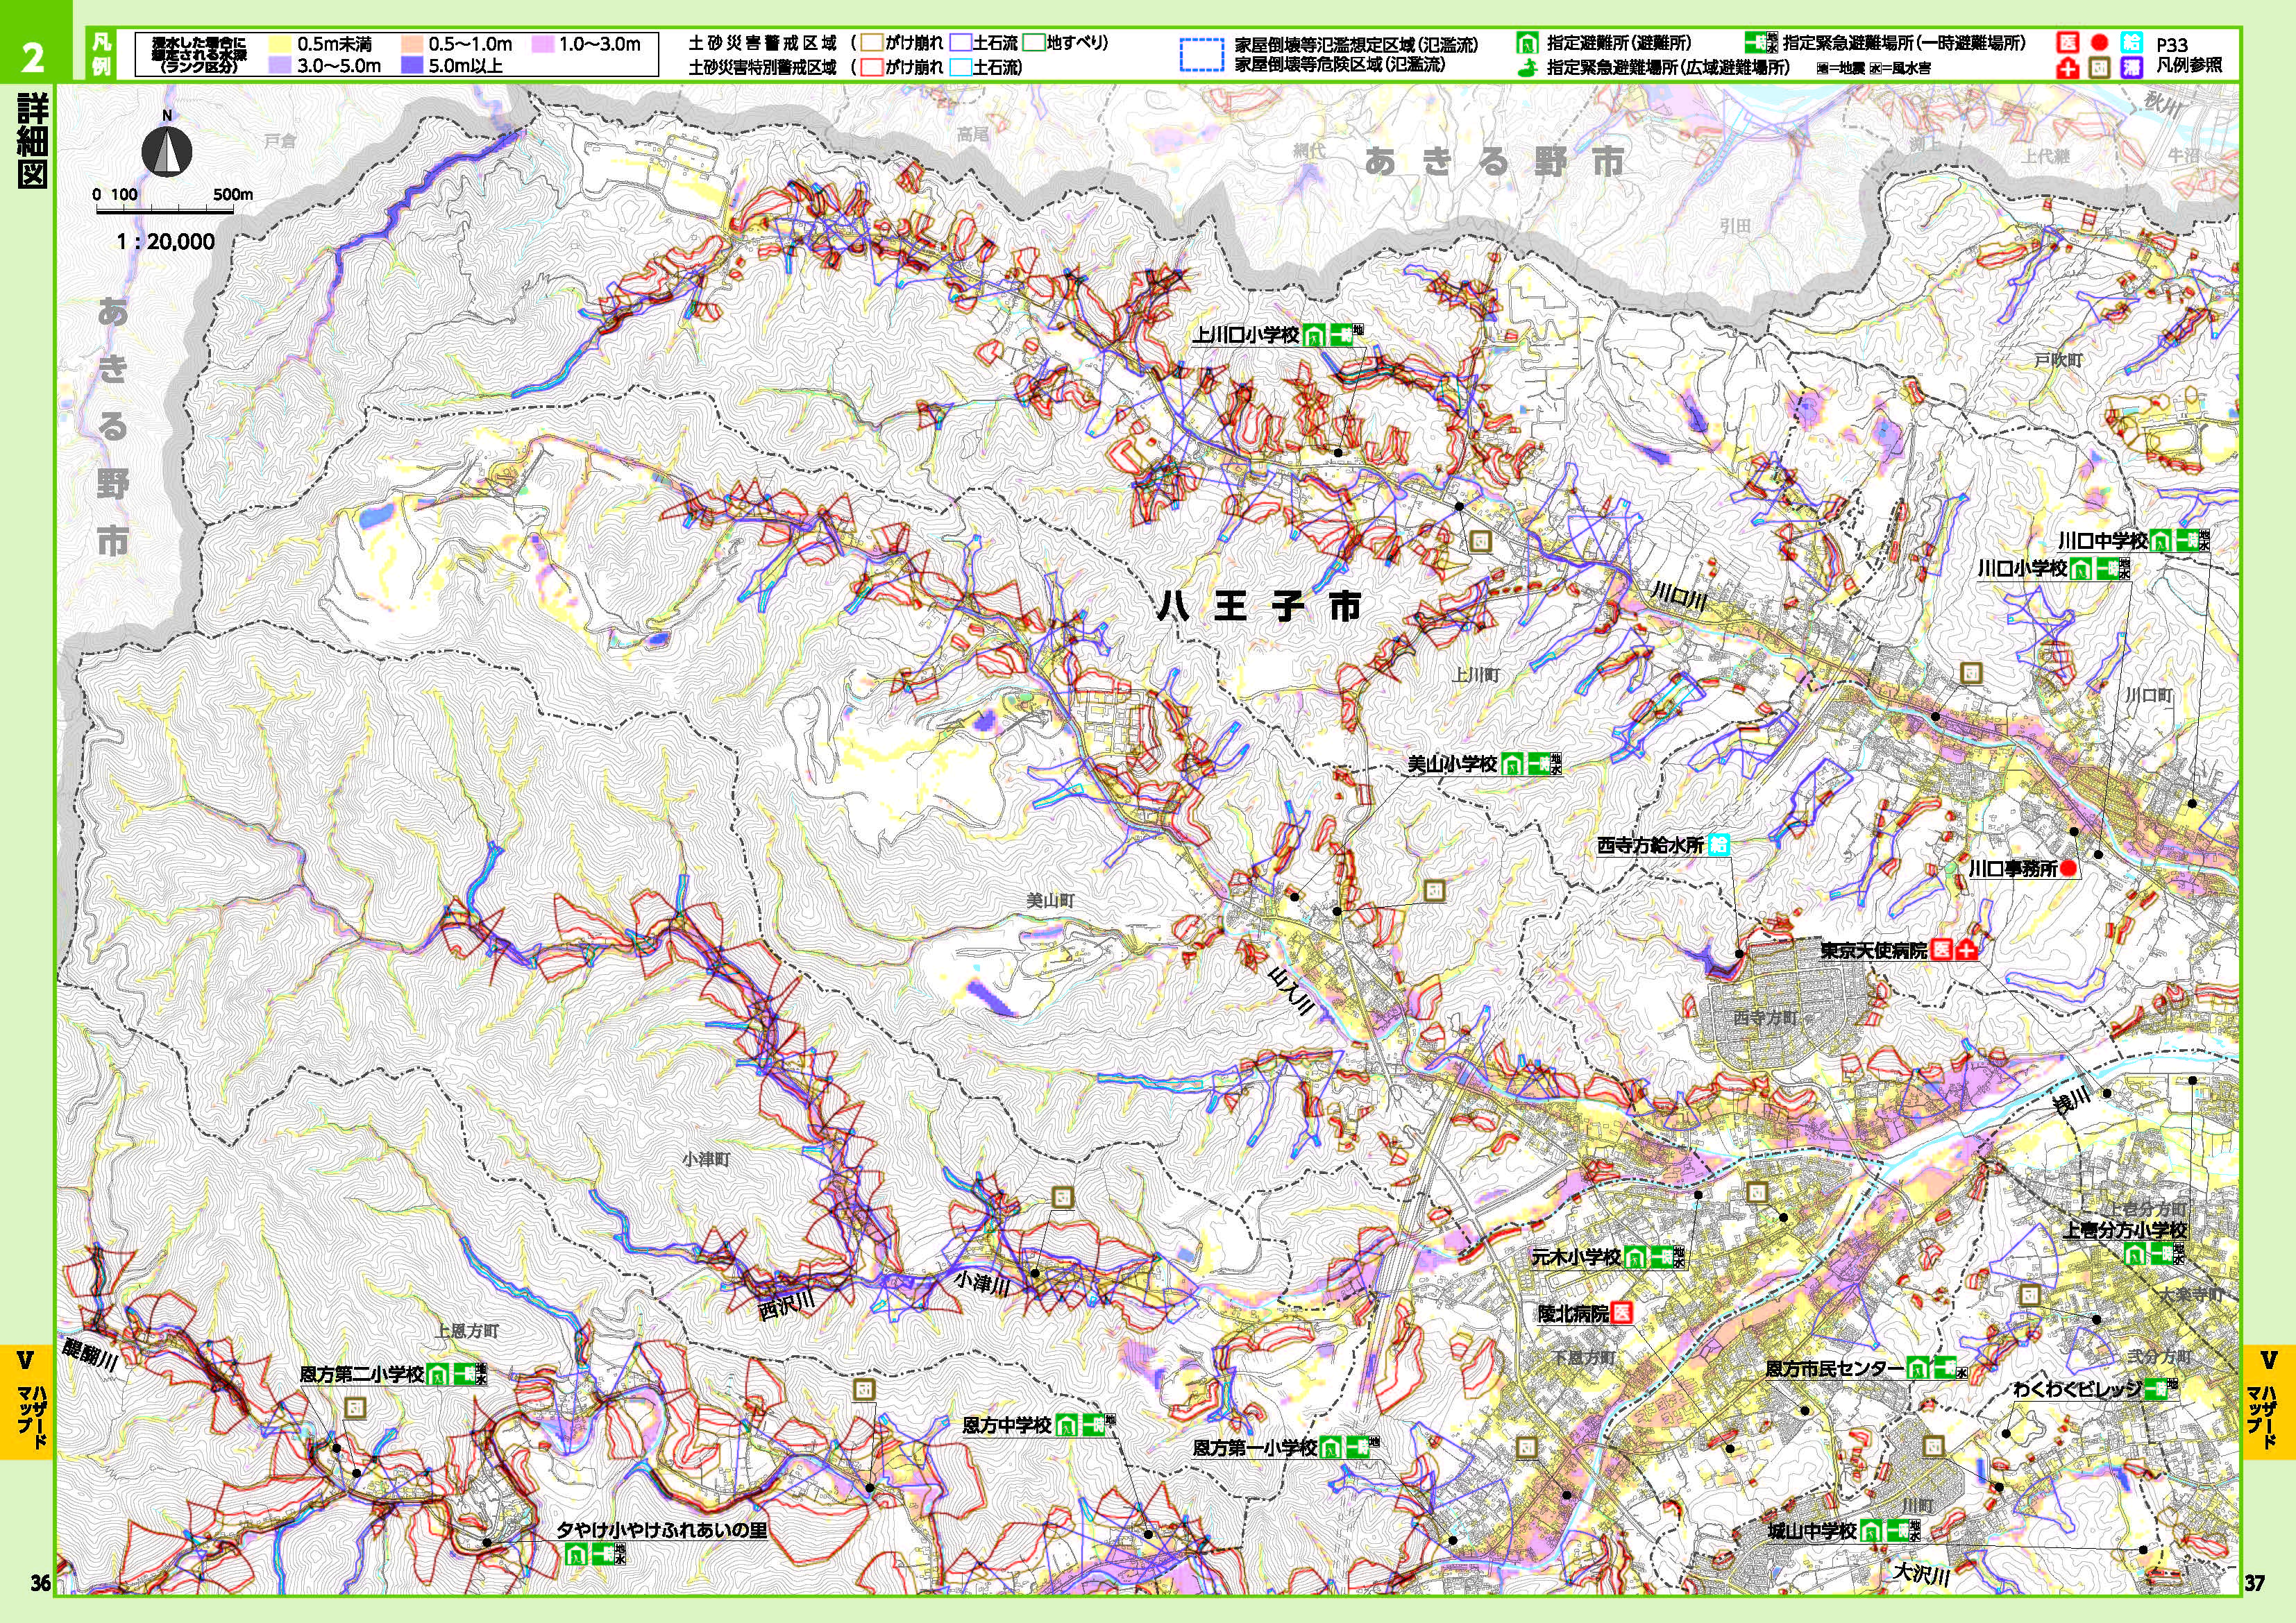Click the left-edge ハザードマップ side tab
The height and width of the screenshot is (1623, 2296).
[27, 1400]
